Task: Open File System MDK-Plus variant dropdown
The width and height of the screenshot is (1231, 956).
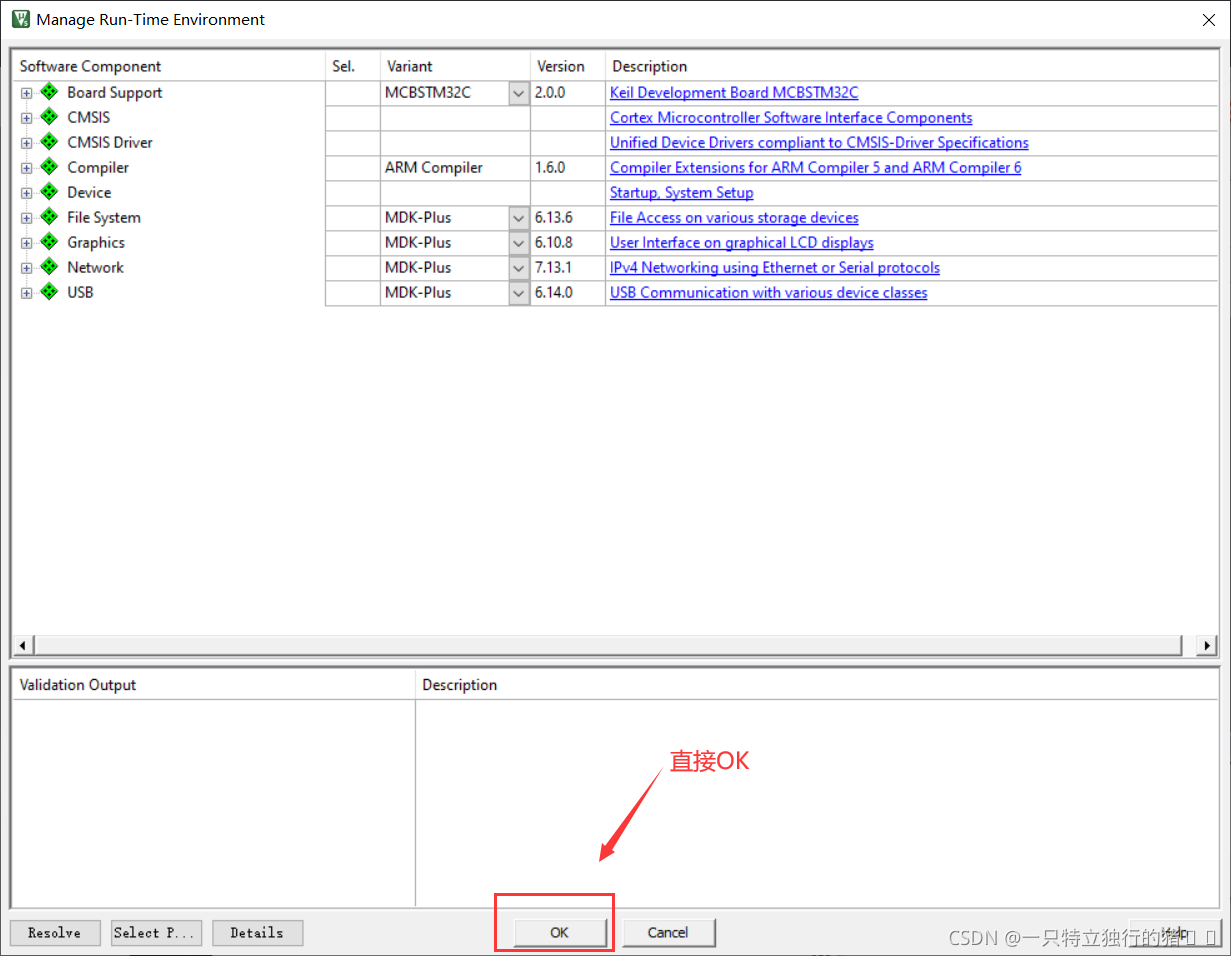Action: [x=519, y=218]
